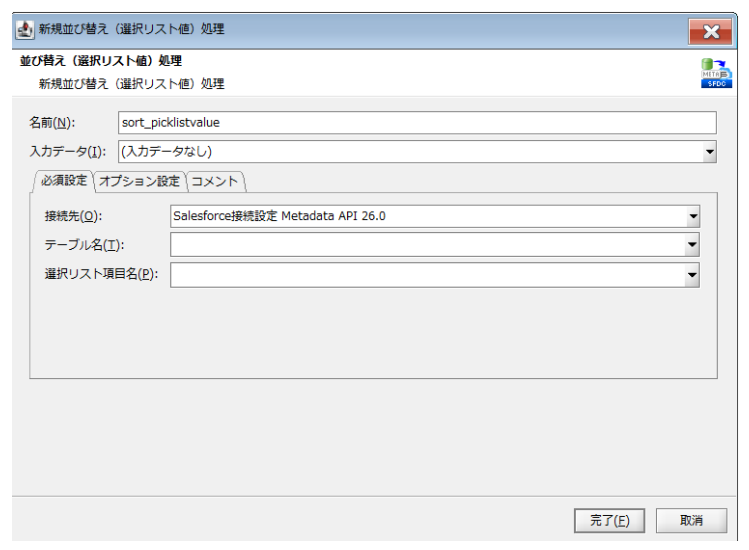The width and height of the screenshot is (749, 550).
Task: Click the 入力データ(I) label
Action: [x=68, y=153]
